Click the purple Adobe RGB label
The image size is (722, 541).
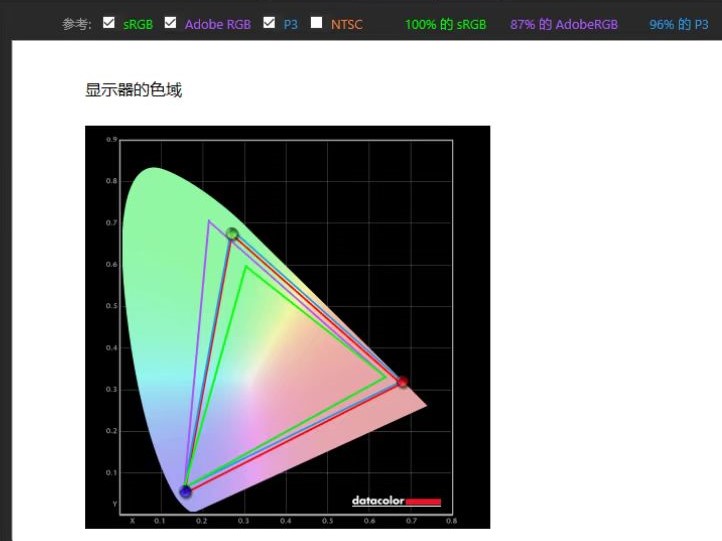tap(217, 24)
